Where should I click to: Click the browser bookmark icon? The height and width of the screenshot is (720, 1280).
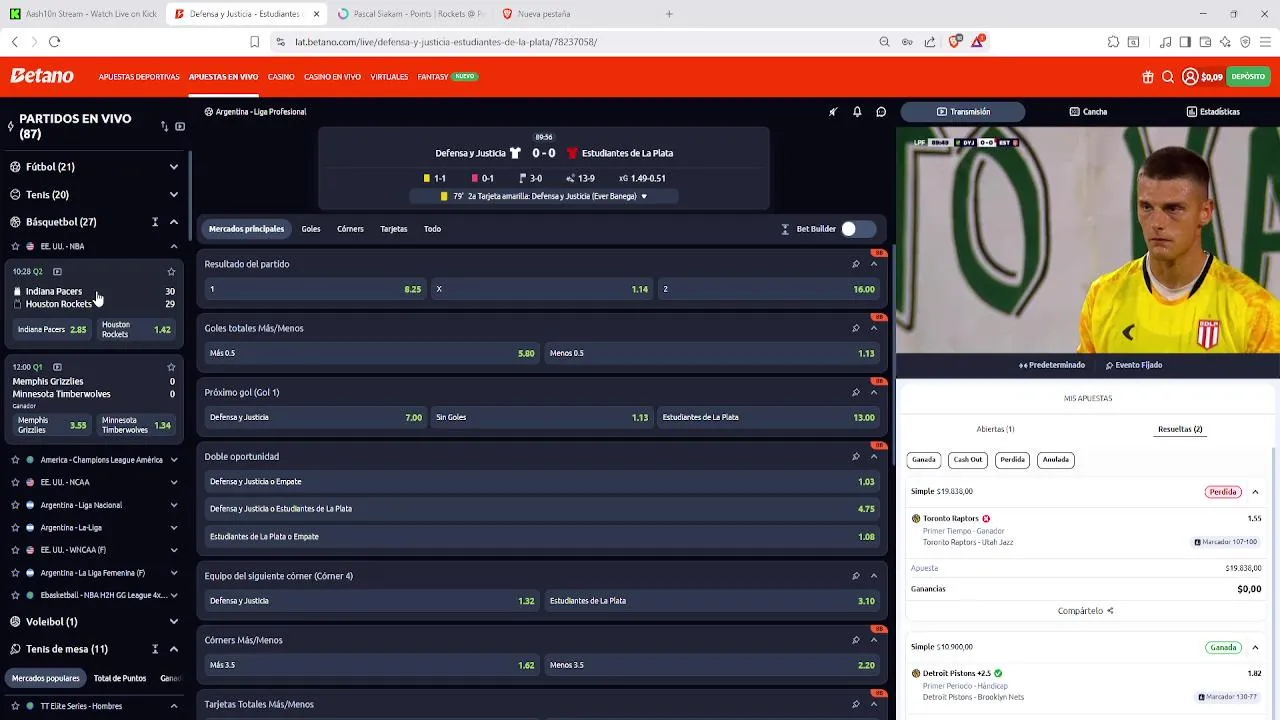254,42
